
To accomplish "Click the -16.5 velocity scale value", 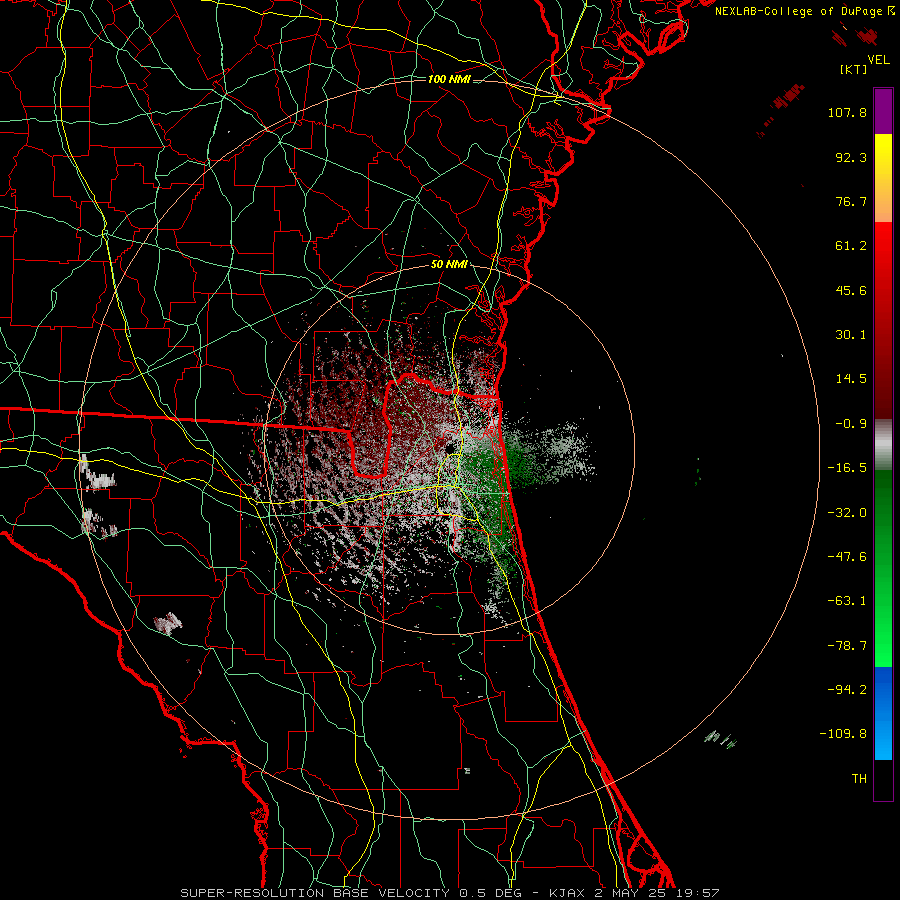I will pos(847,468).
